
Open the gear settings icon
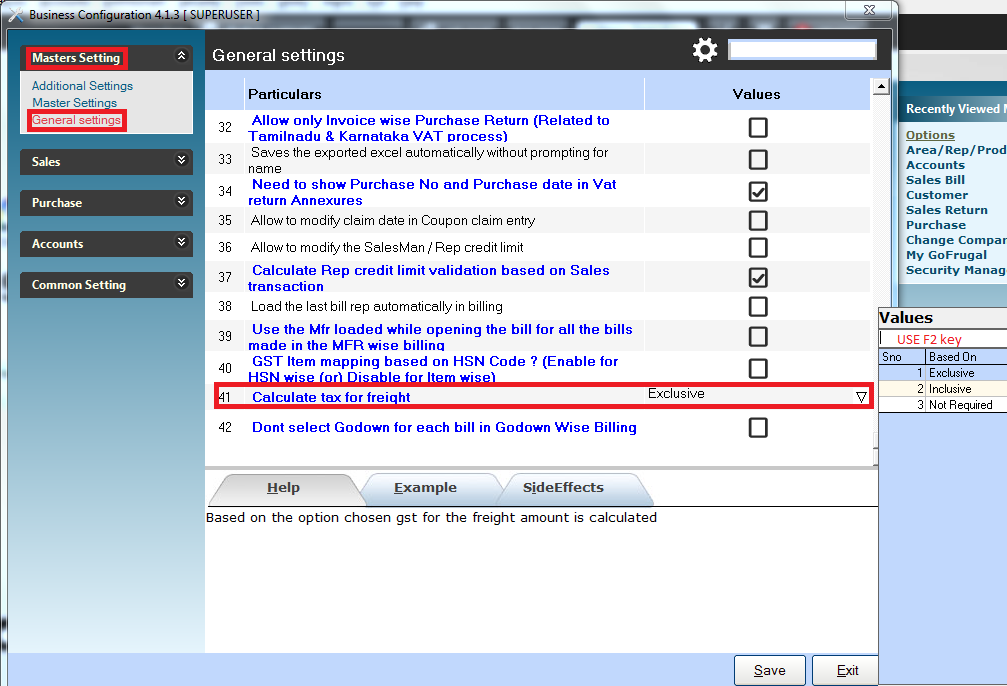pos(705,50)
